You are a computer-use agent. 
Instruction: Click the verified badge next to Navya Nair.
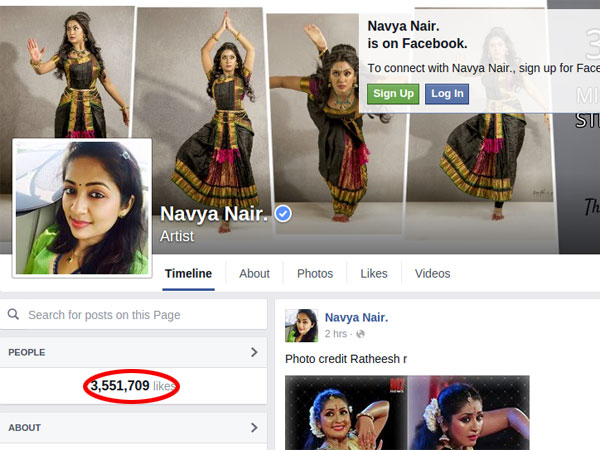pos(283,214)
